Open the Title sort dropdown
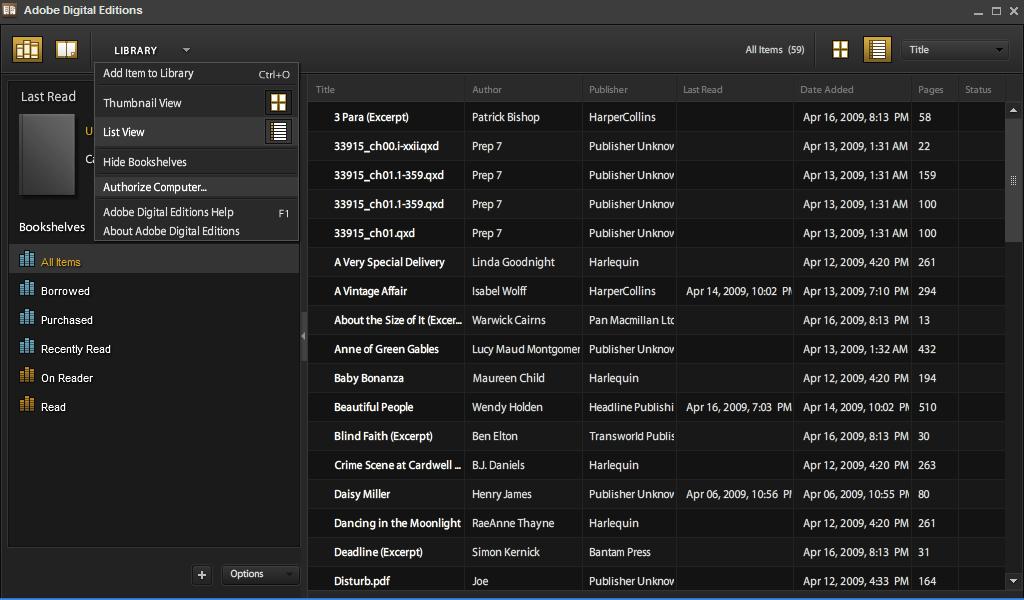Viewport: 1024px width, 600px height. pos(955,50)
